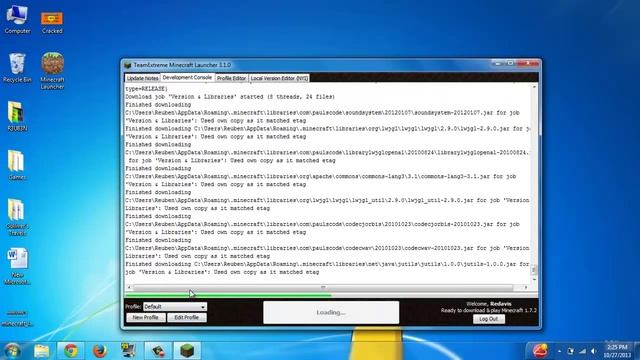Open the Computer desktop icon
This screenshot has height=360, width=640.
pos(17,19)
